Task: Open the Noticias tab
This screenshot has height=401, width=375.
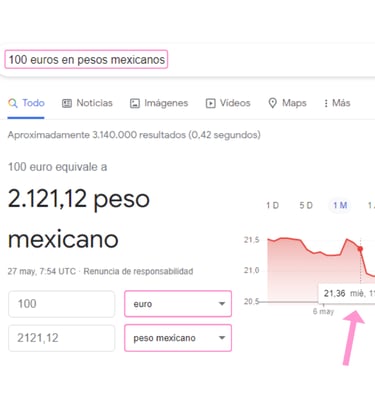Action: [87, 103]
